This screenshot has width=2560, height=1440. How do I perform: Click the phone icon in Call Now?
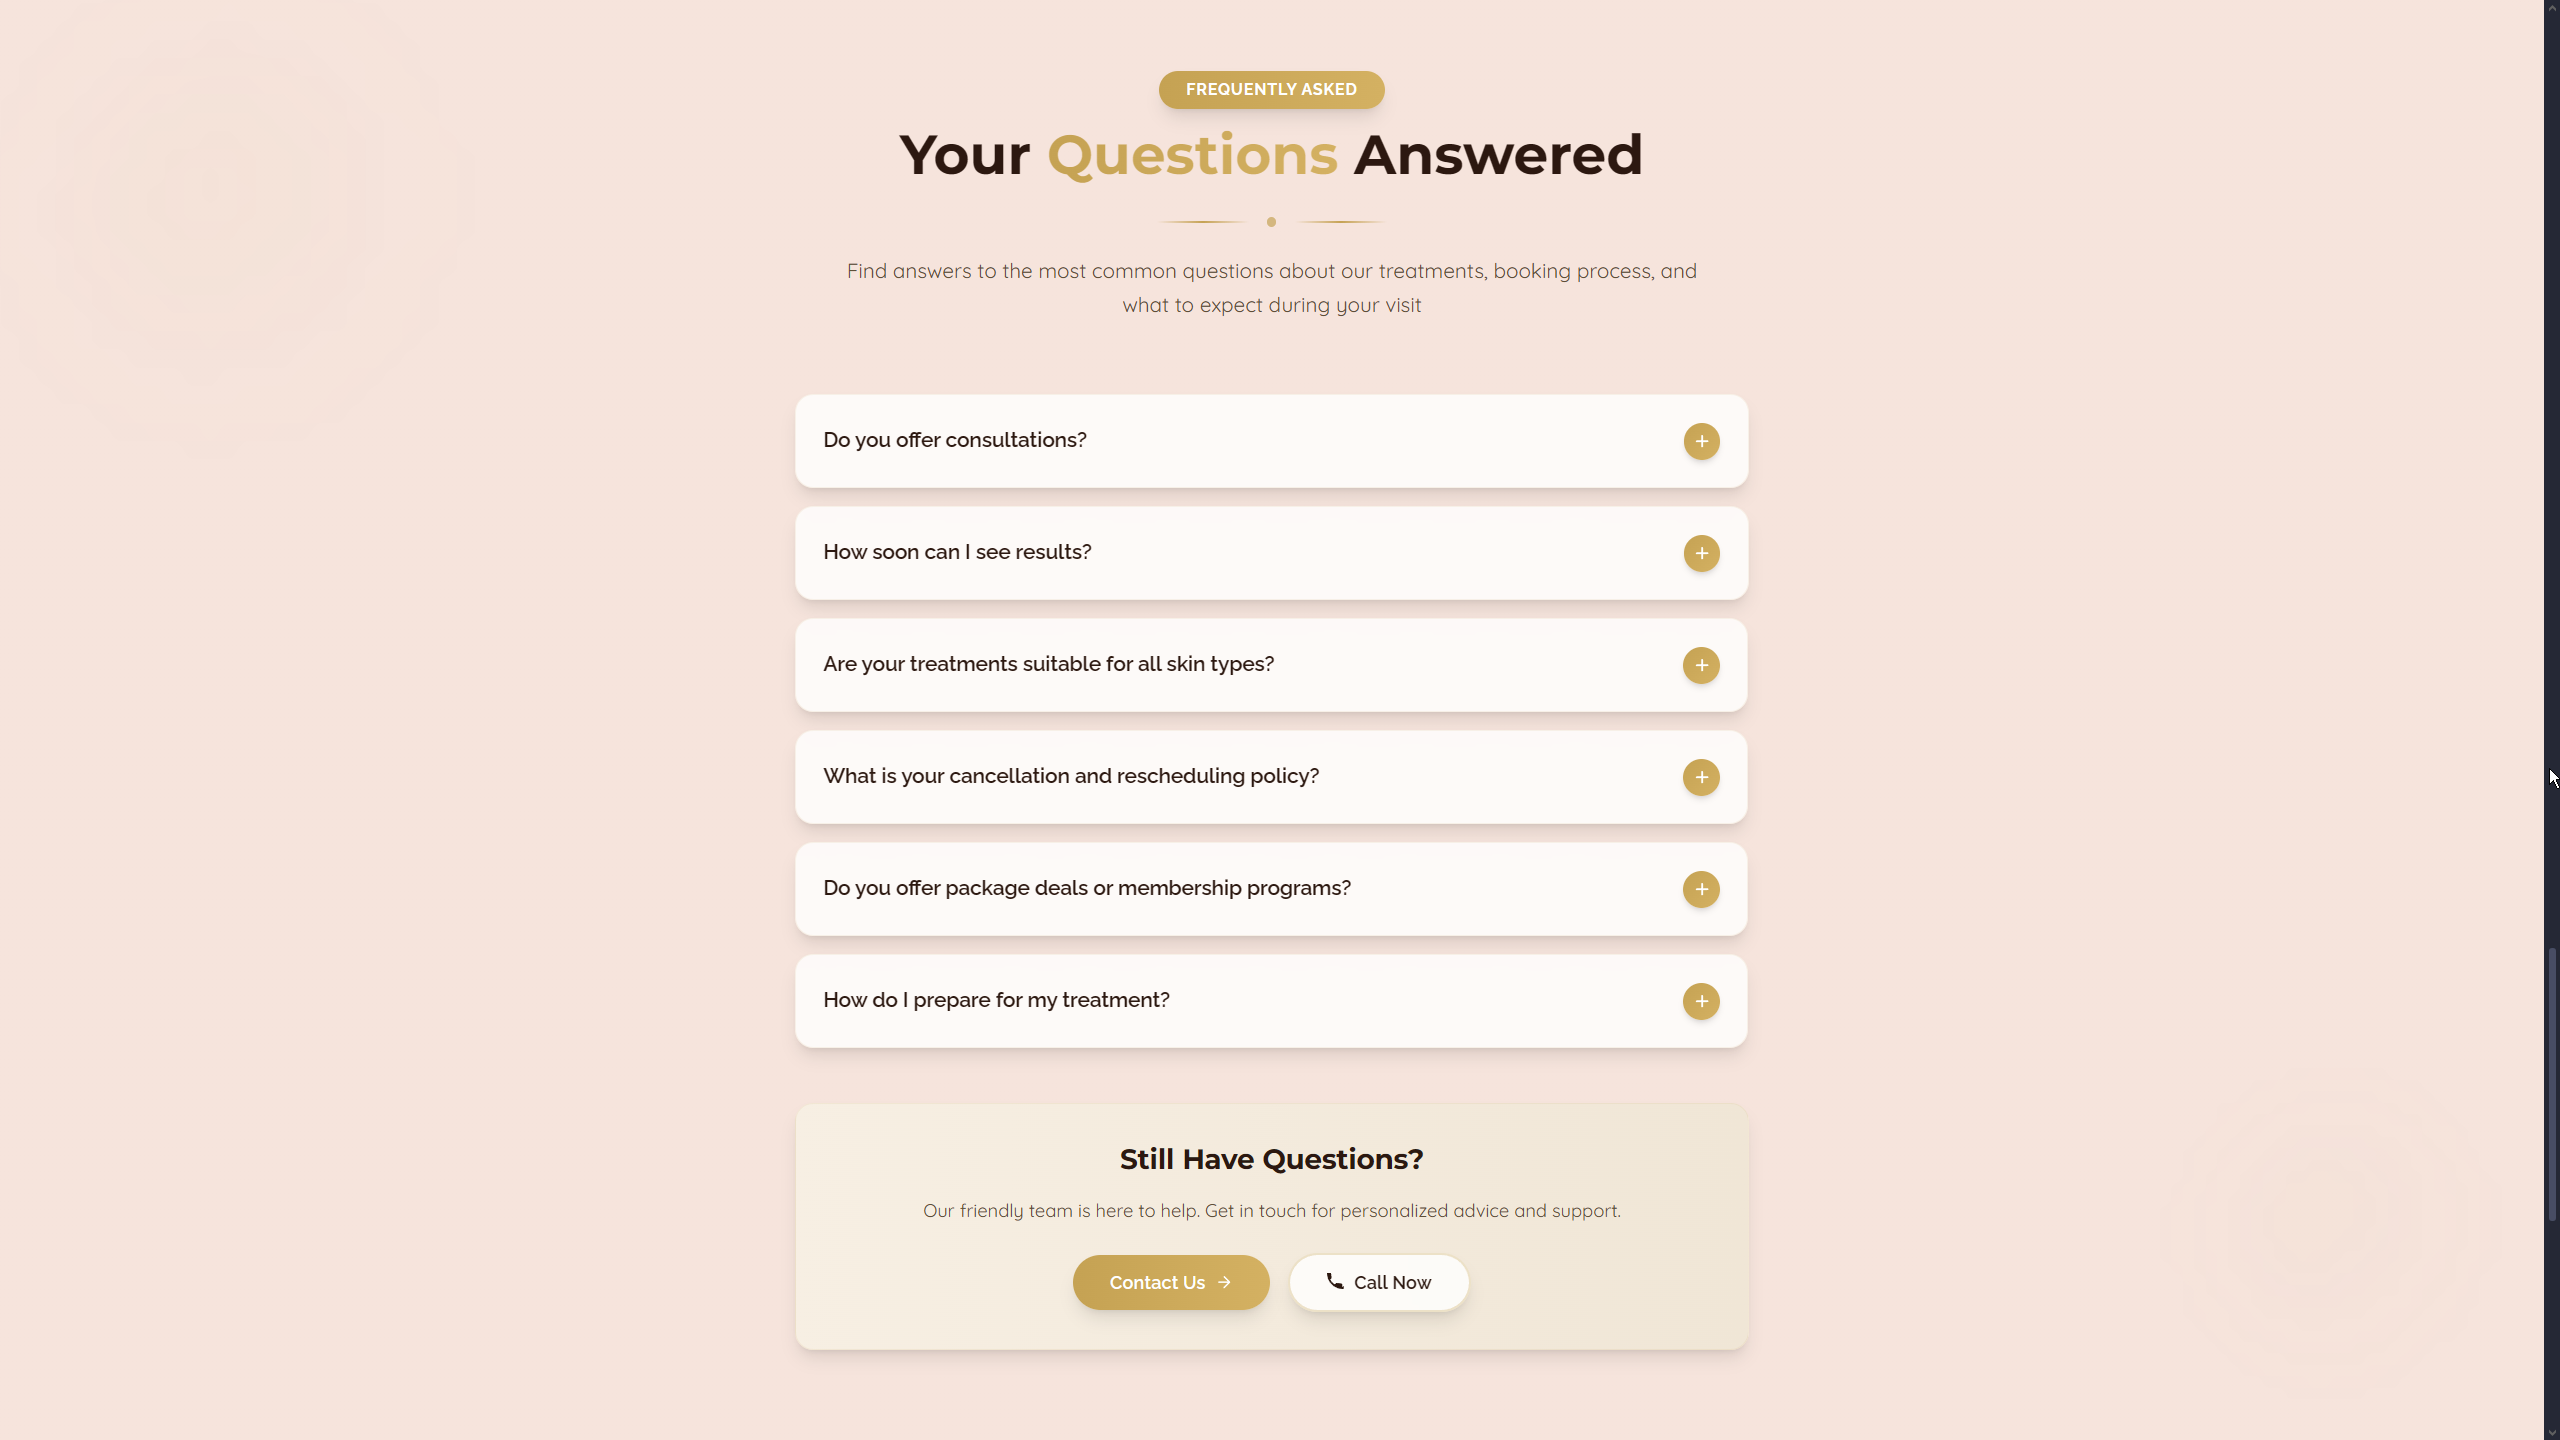[1334, 1281]
